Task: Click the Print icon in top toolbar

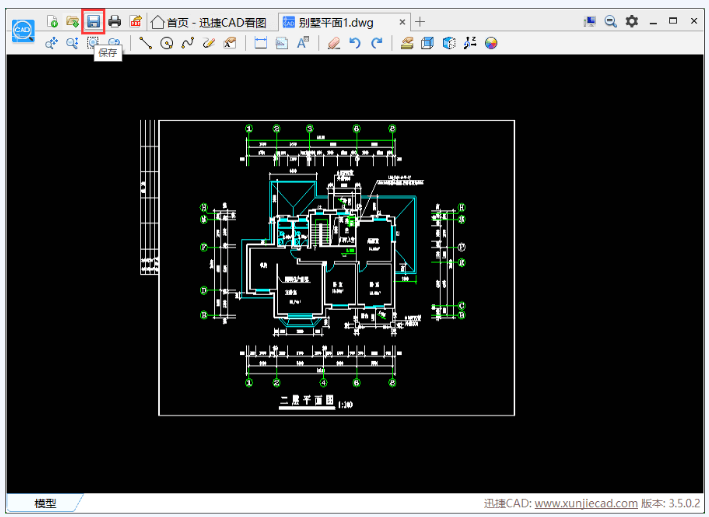Action: 115,21
